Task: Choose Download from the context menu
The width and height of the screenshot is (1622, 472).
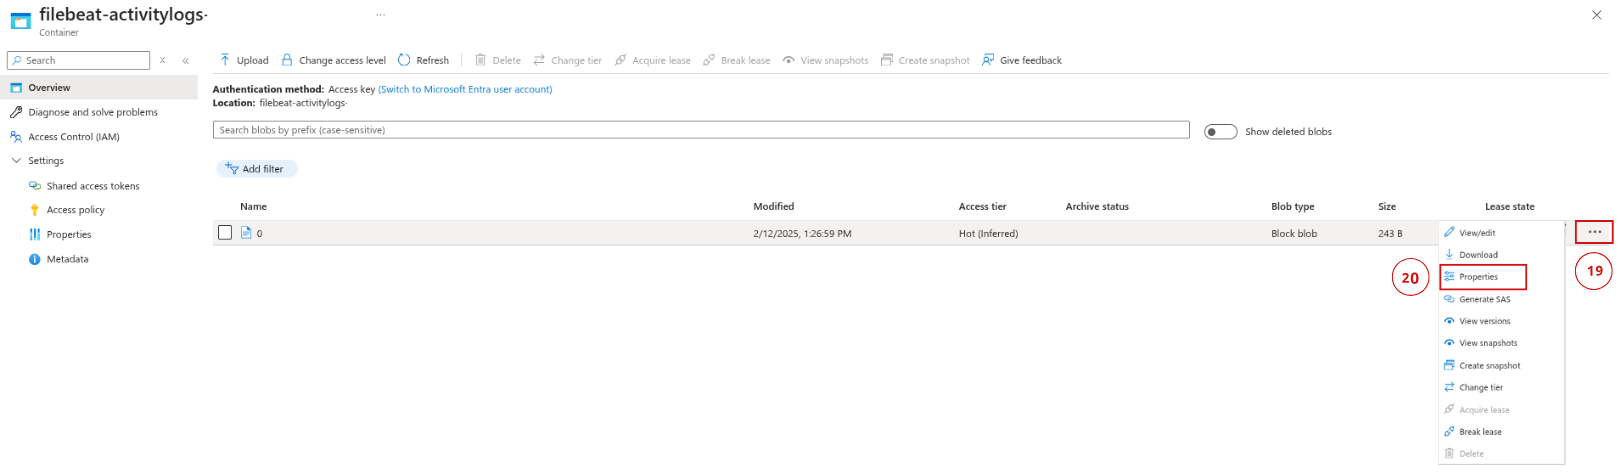Action: 1502,254
